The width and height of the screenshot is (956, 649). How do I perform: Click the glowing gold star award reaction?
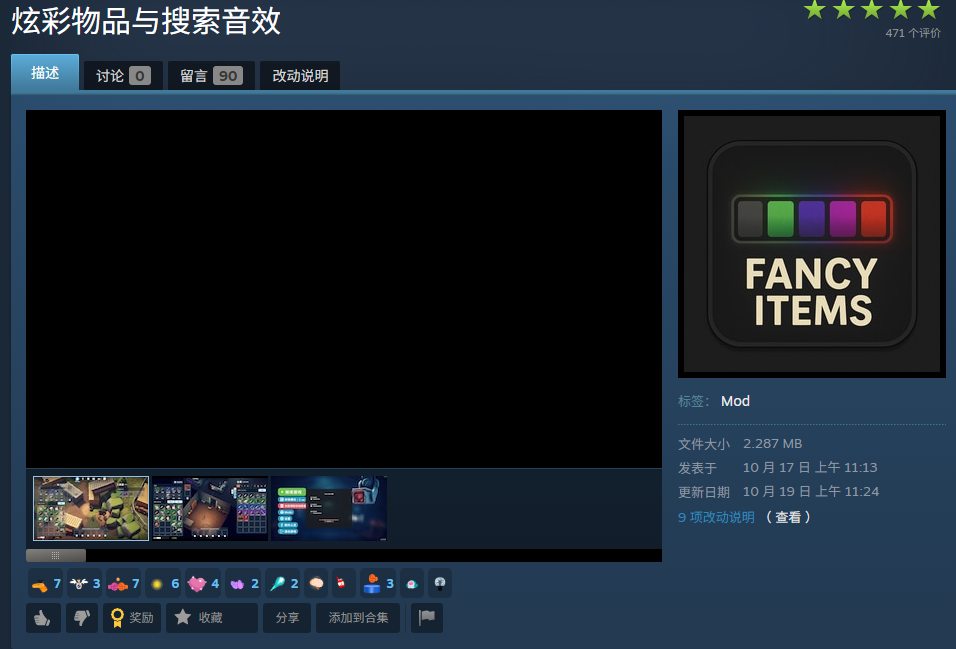[156, 583]
